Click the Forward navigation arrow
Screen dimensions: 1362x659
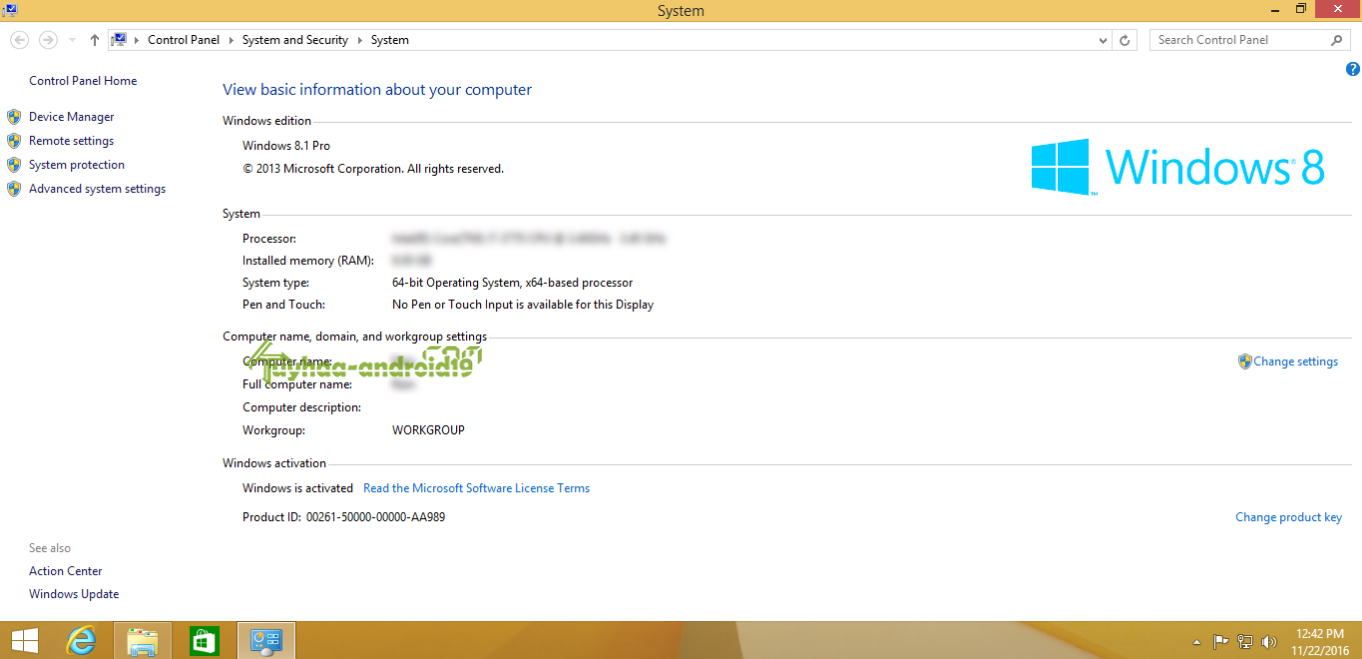point(47,40)
